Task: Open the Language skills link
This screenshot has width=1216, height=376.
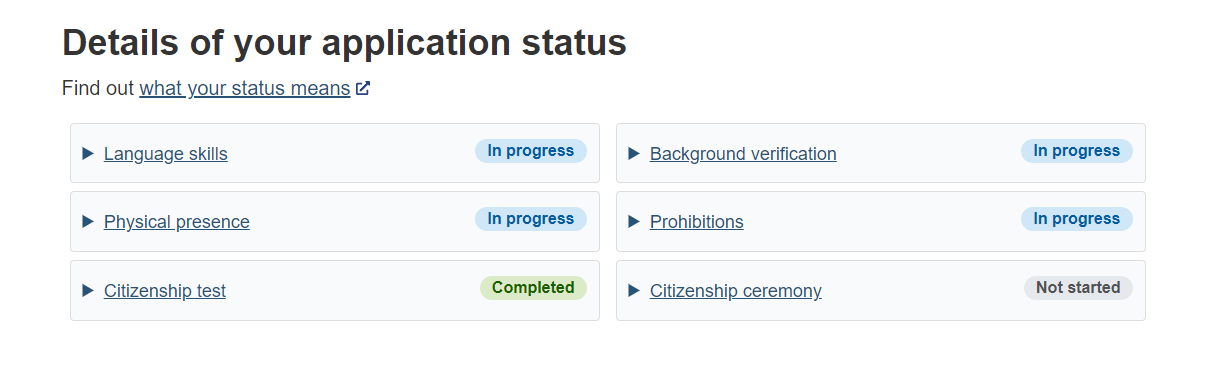Action: tap(166, 154)
